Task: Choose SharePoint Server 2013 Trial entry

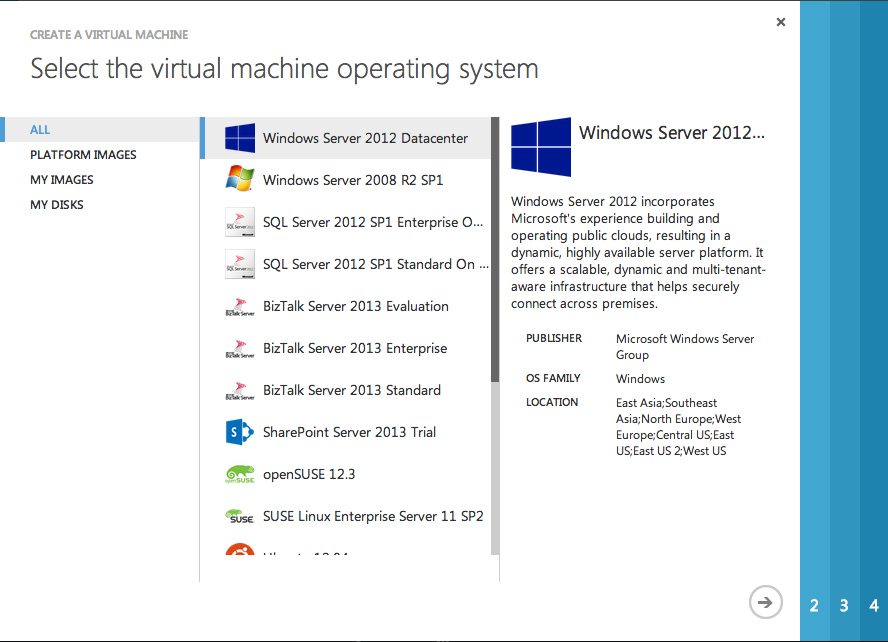Action: (x=349, y=432)
